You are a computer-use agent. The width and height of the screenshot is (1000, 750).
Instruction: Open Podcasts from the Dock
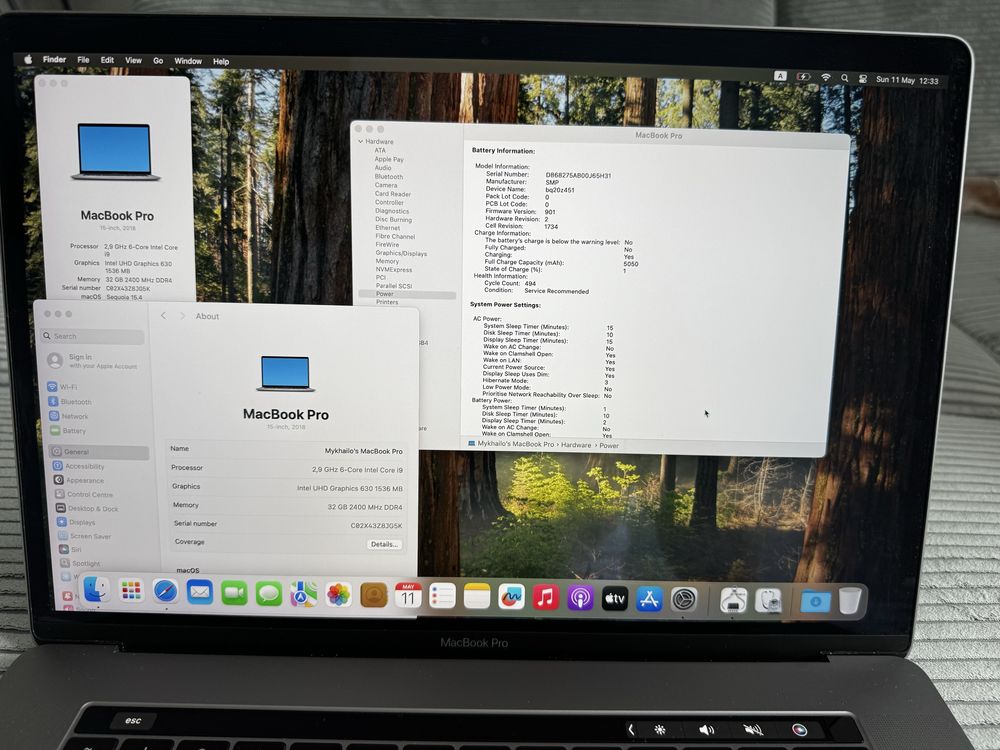coord(580,599)
